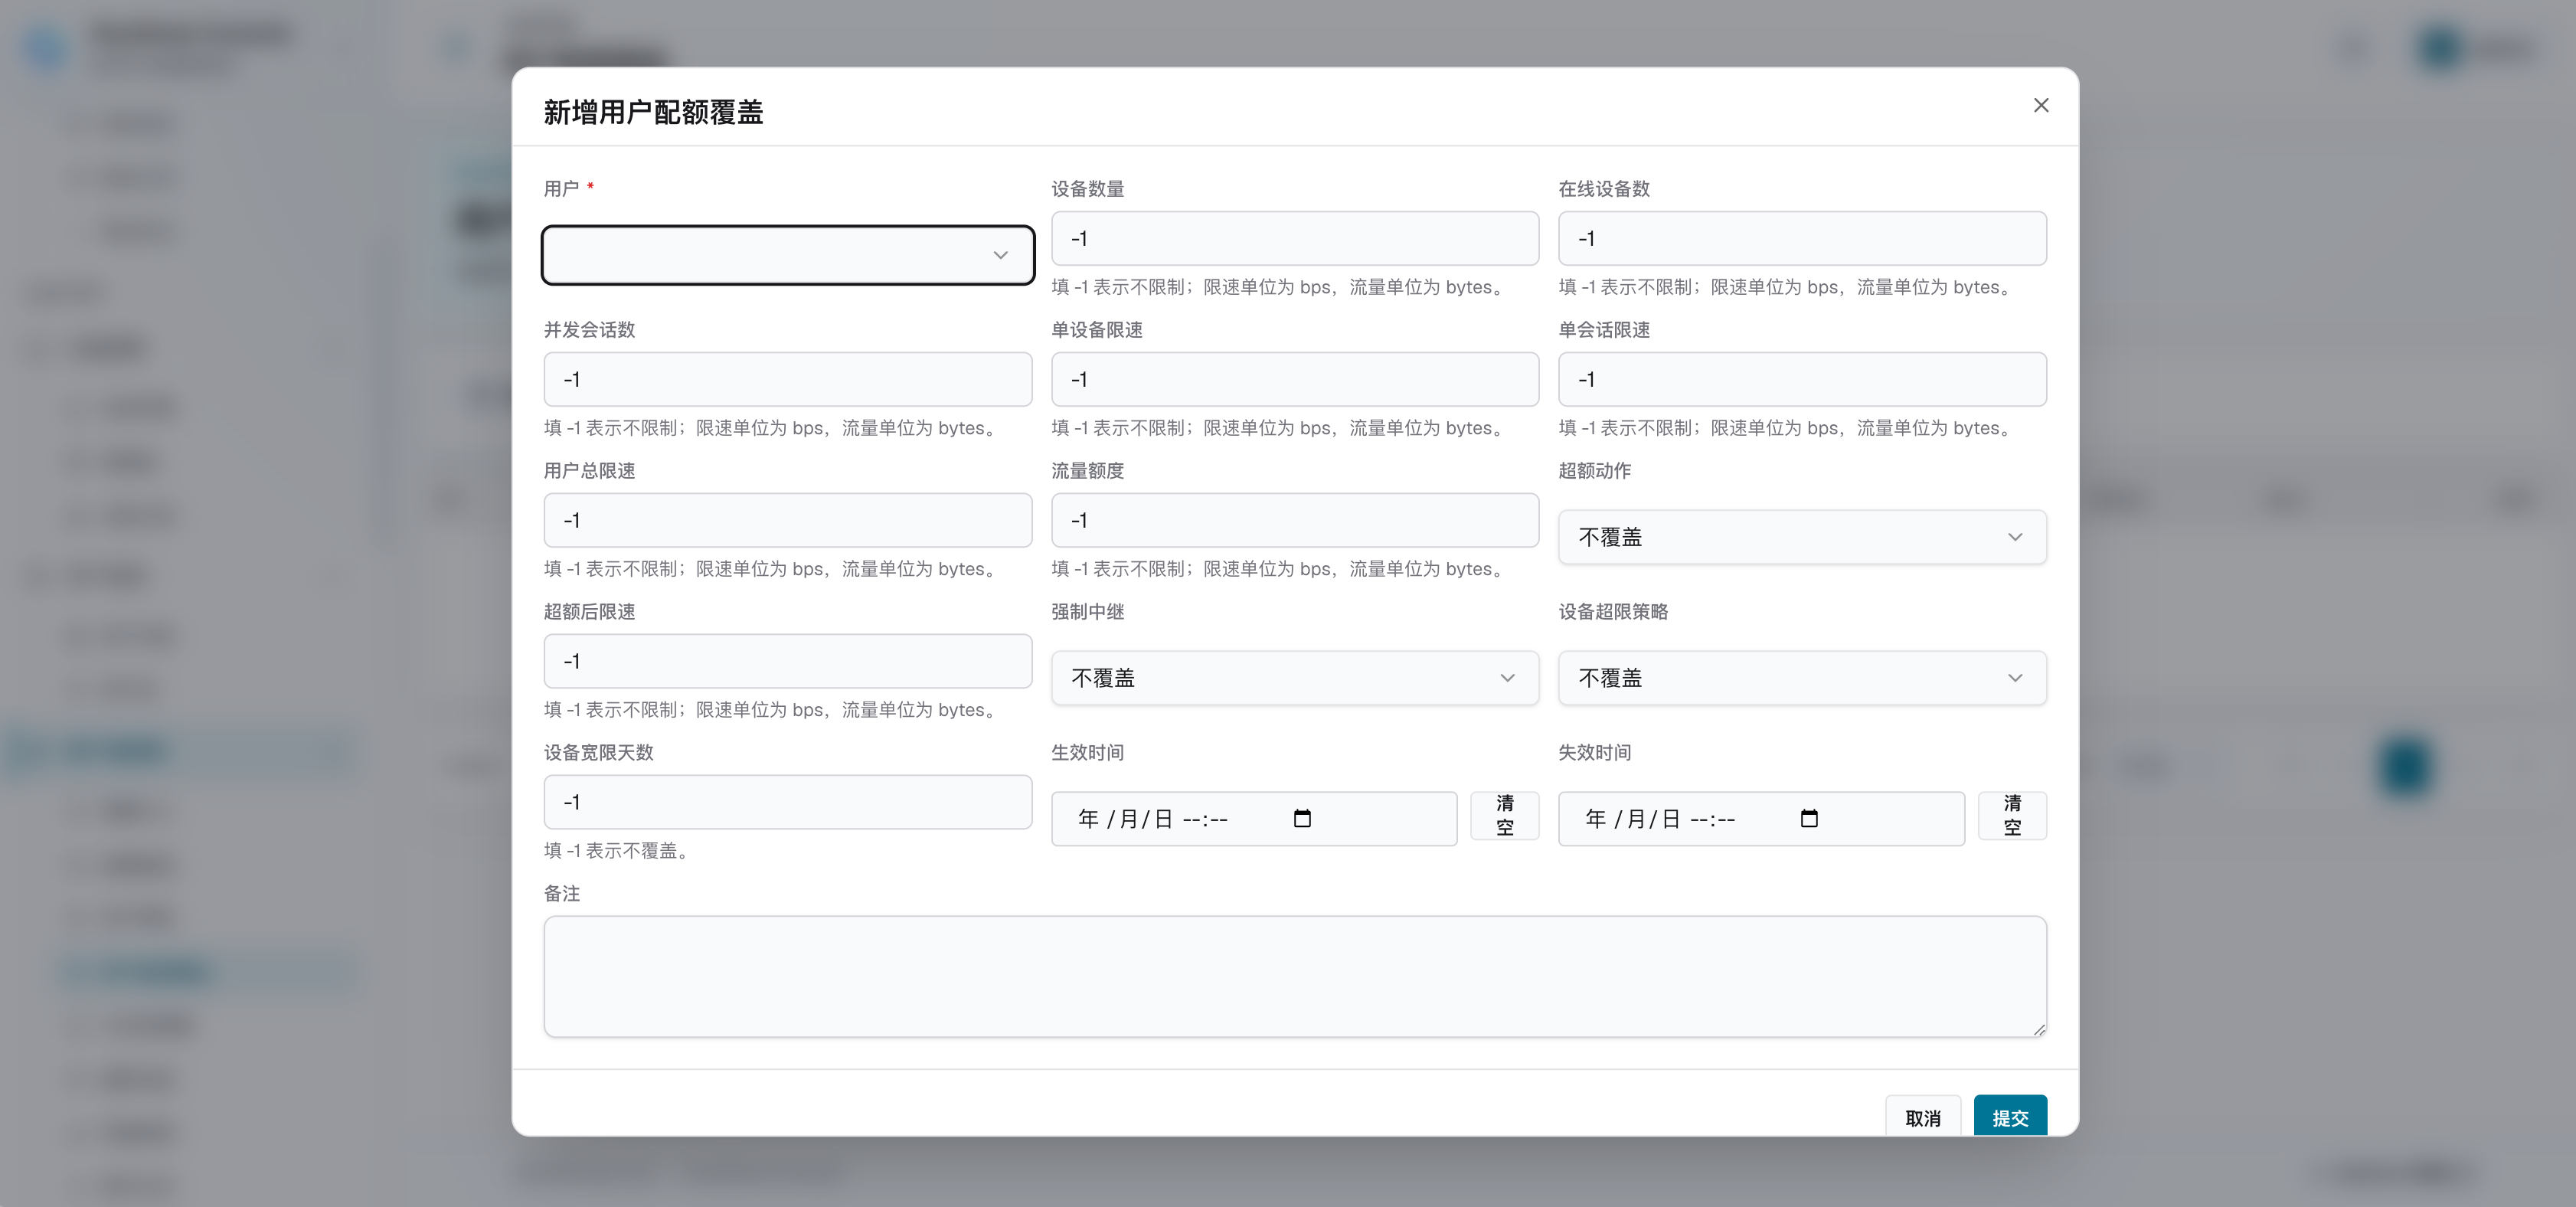Open the 用户 dropdown selector

(x=788, y=255)
